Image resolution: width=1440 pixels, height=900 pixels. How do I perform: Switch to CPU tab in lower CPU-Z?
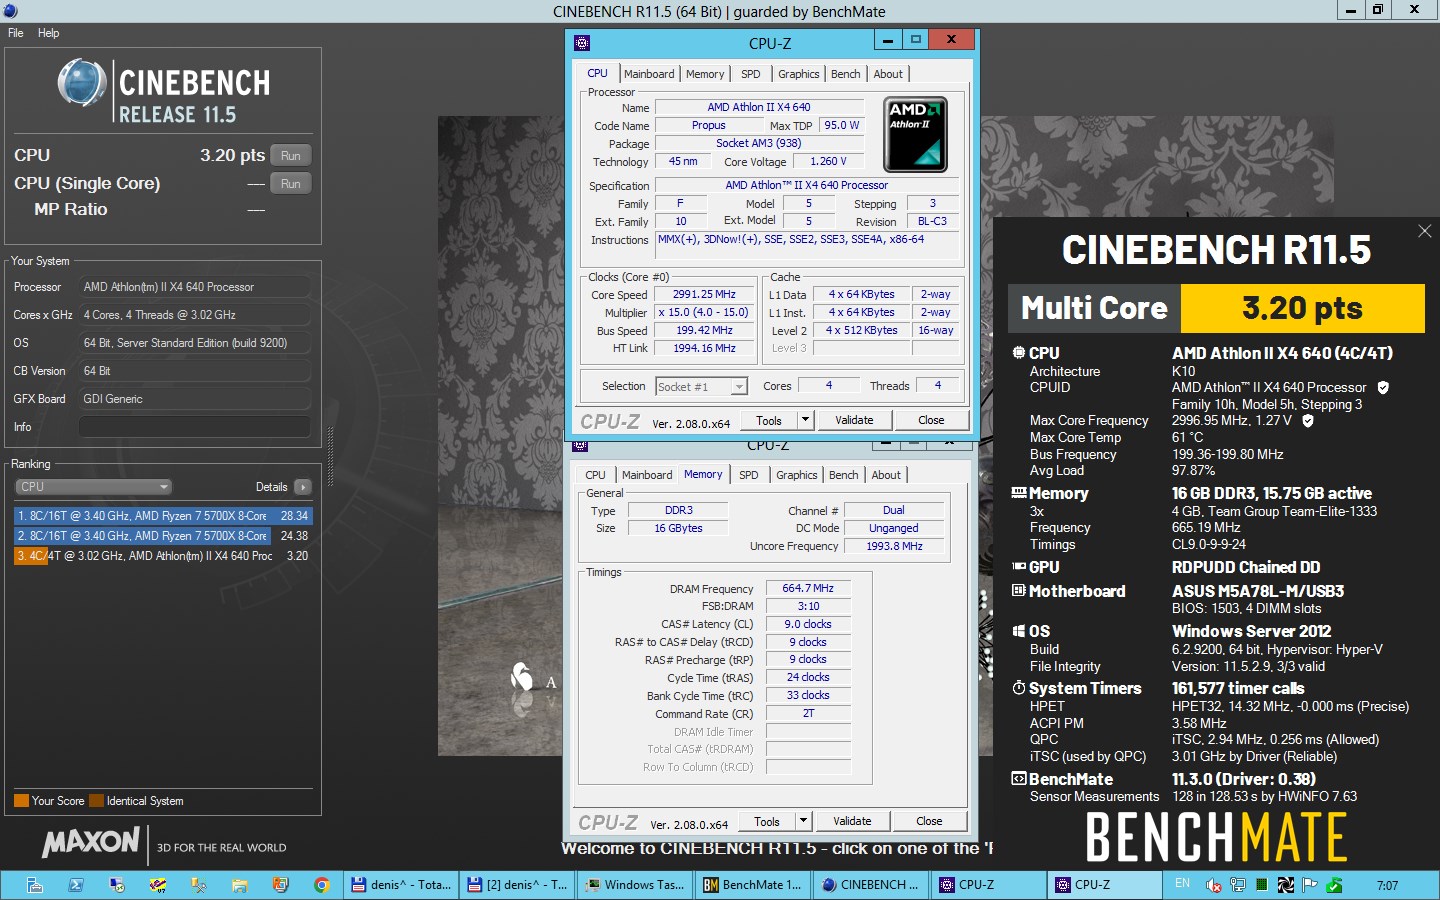click(x=595, y=475)
